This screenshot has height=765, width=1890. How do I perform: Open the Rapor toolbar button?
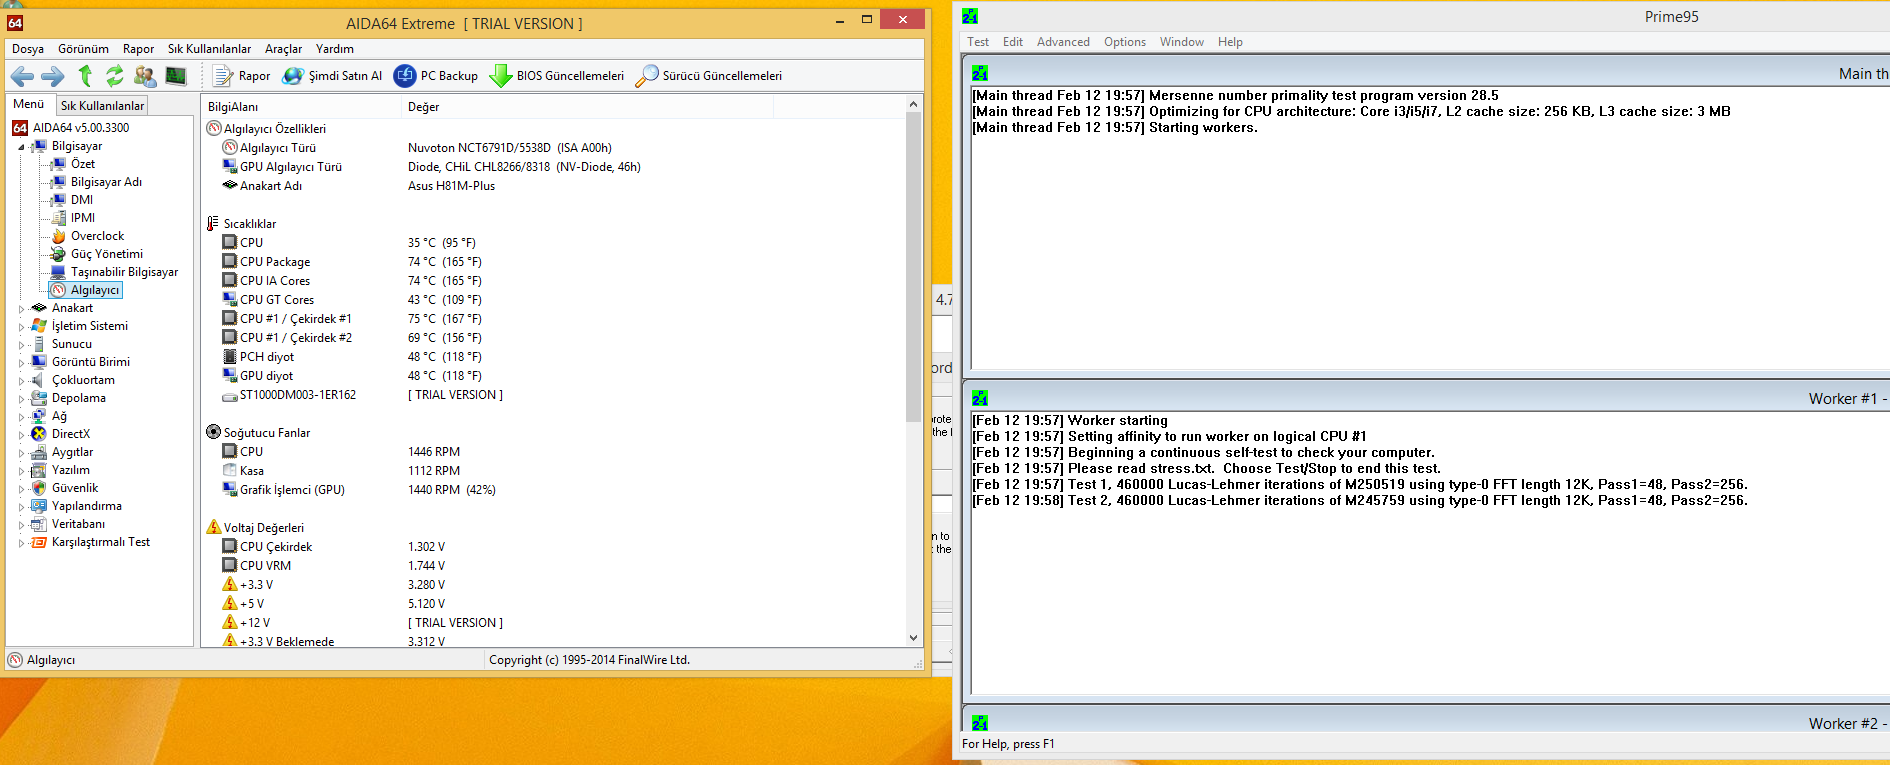tap(242, 76)
